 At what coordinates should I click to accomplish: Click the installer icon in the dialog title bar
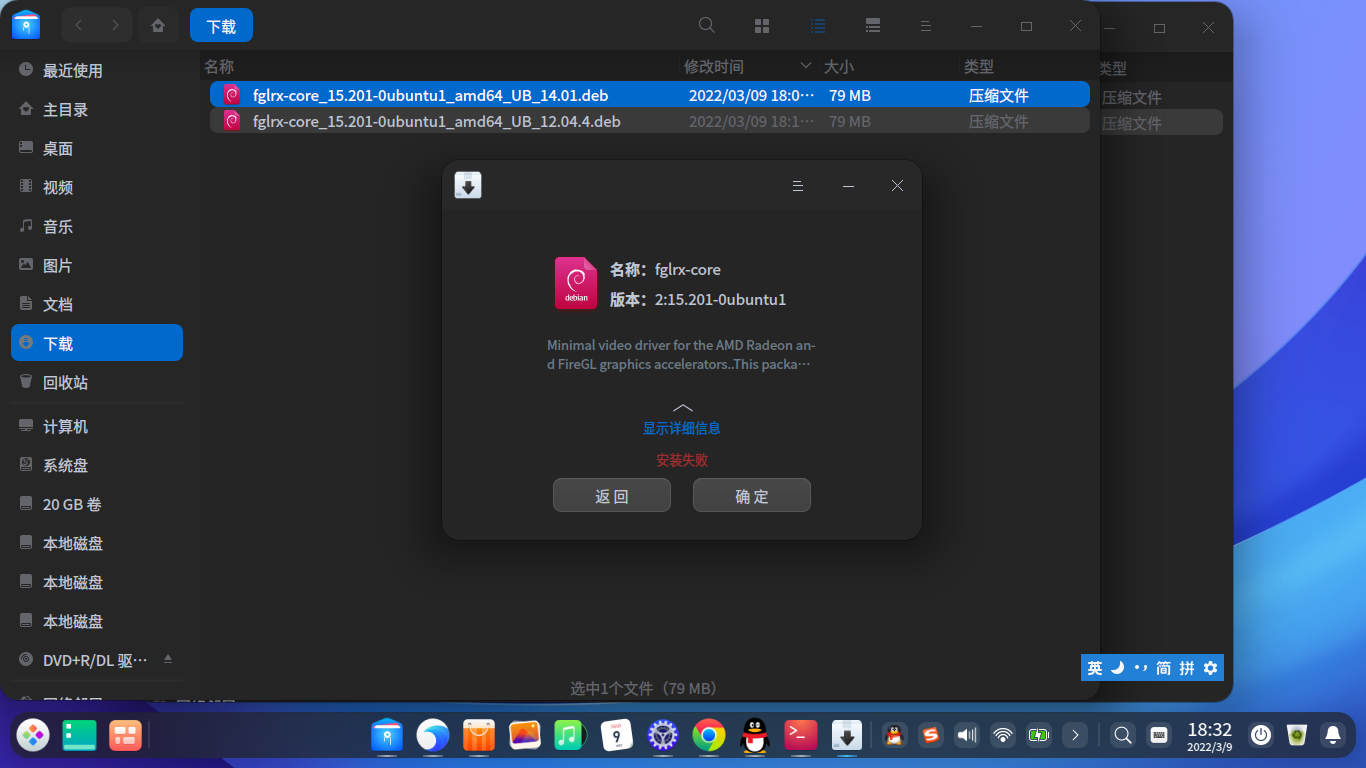[467, 185]
